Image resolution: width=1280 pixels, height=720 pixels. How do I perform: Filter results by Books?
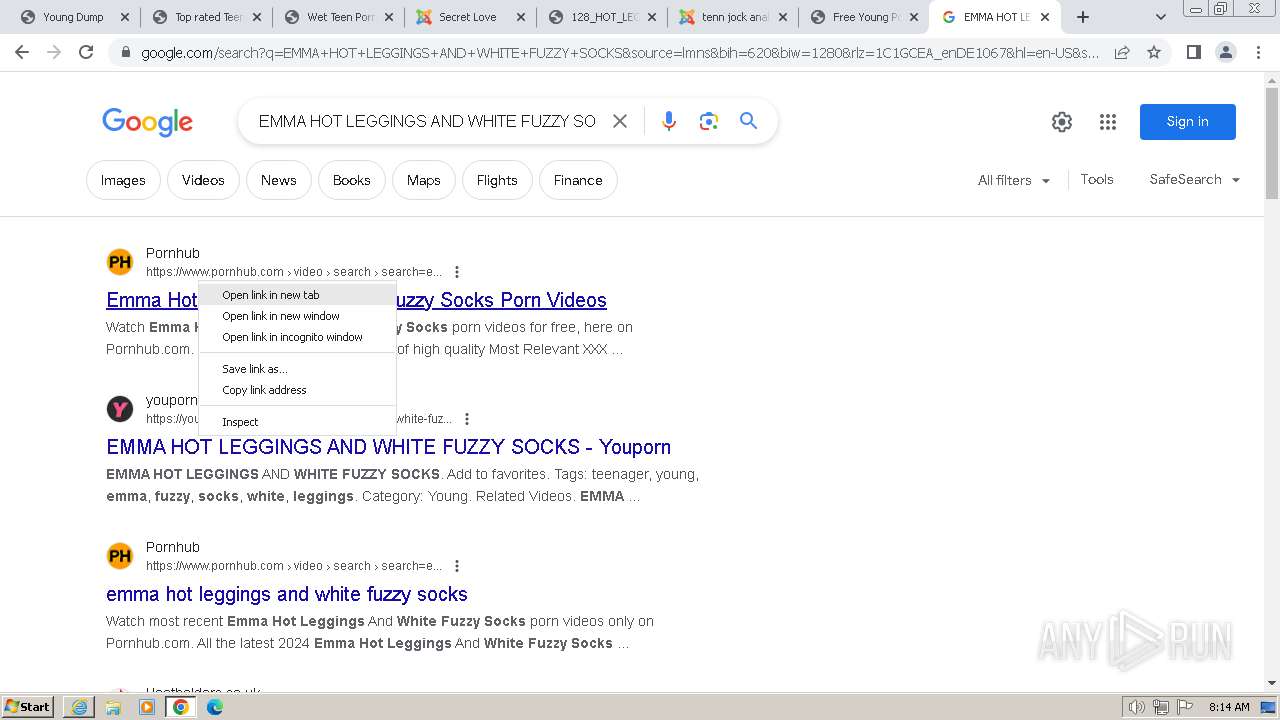tap(351, 180)
